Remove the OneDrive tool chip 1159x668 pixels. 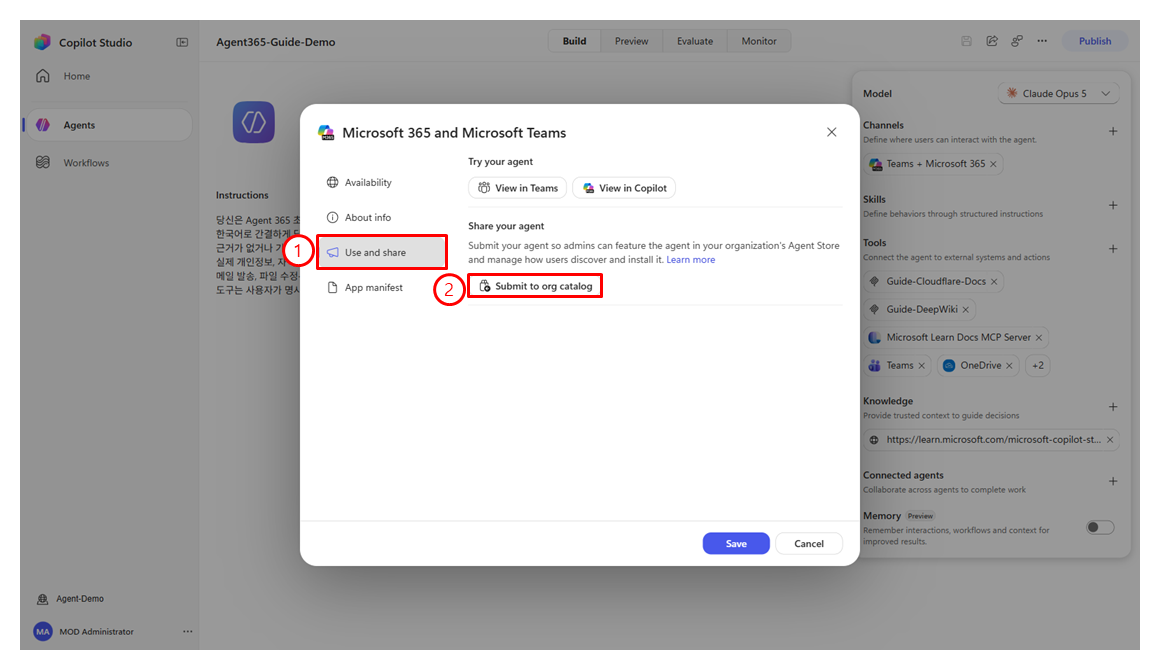point(1010,366)
